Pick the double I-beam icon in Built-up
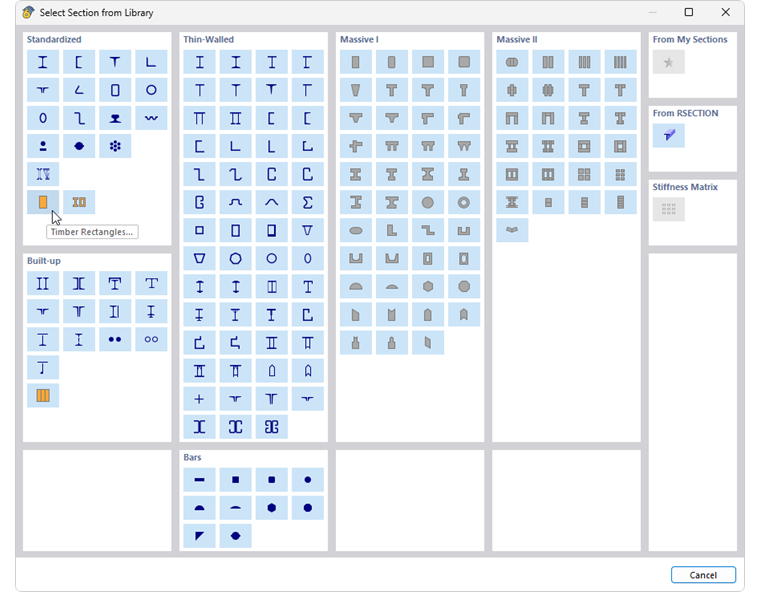Screen dimensions: 760x592 (43, 283)
